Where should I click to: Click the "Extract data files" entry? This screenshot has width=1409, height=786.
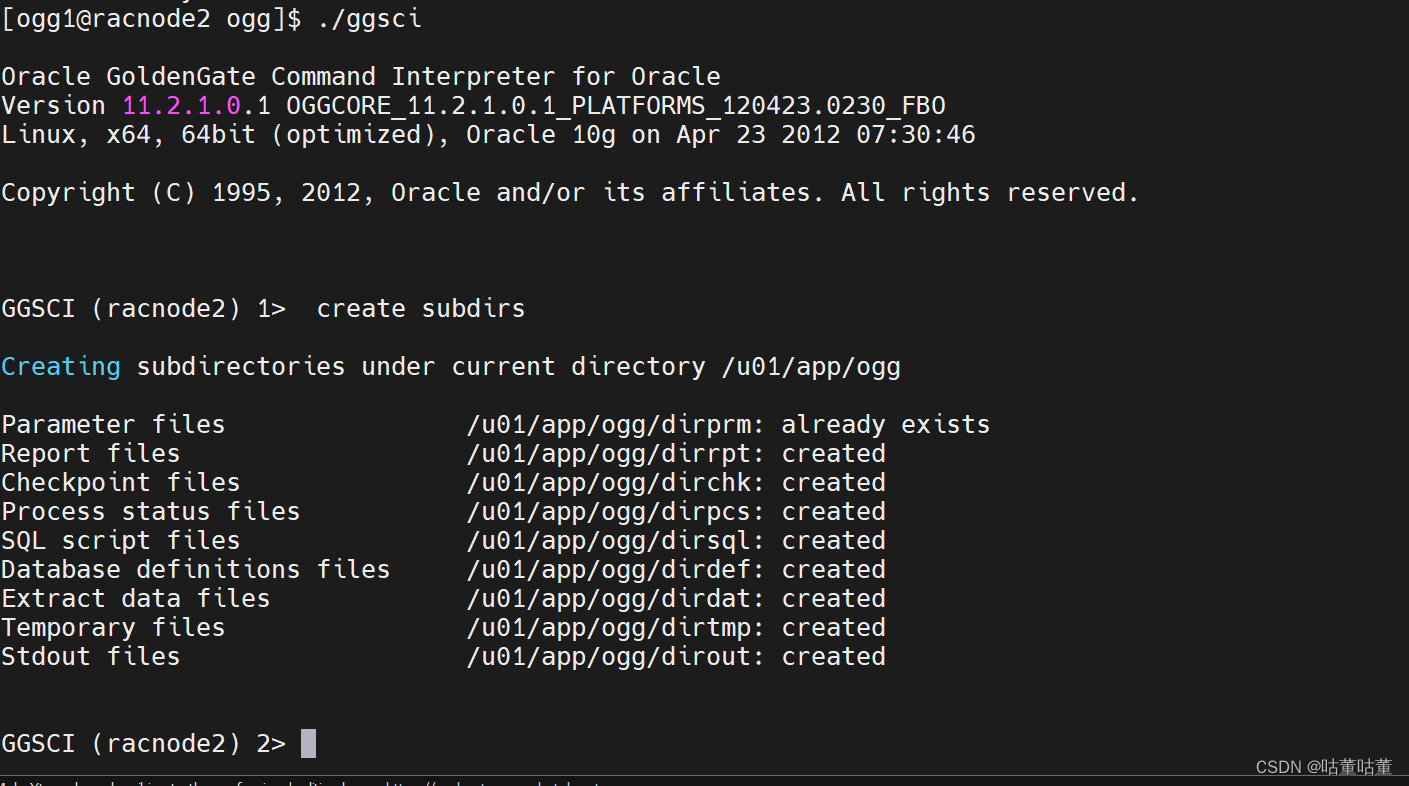tap(135, 598)
